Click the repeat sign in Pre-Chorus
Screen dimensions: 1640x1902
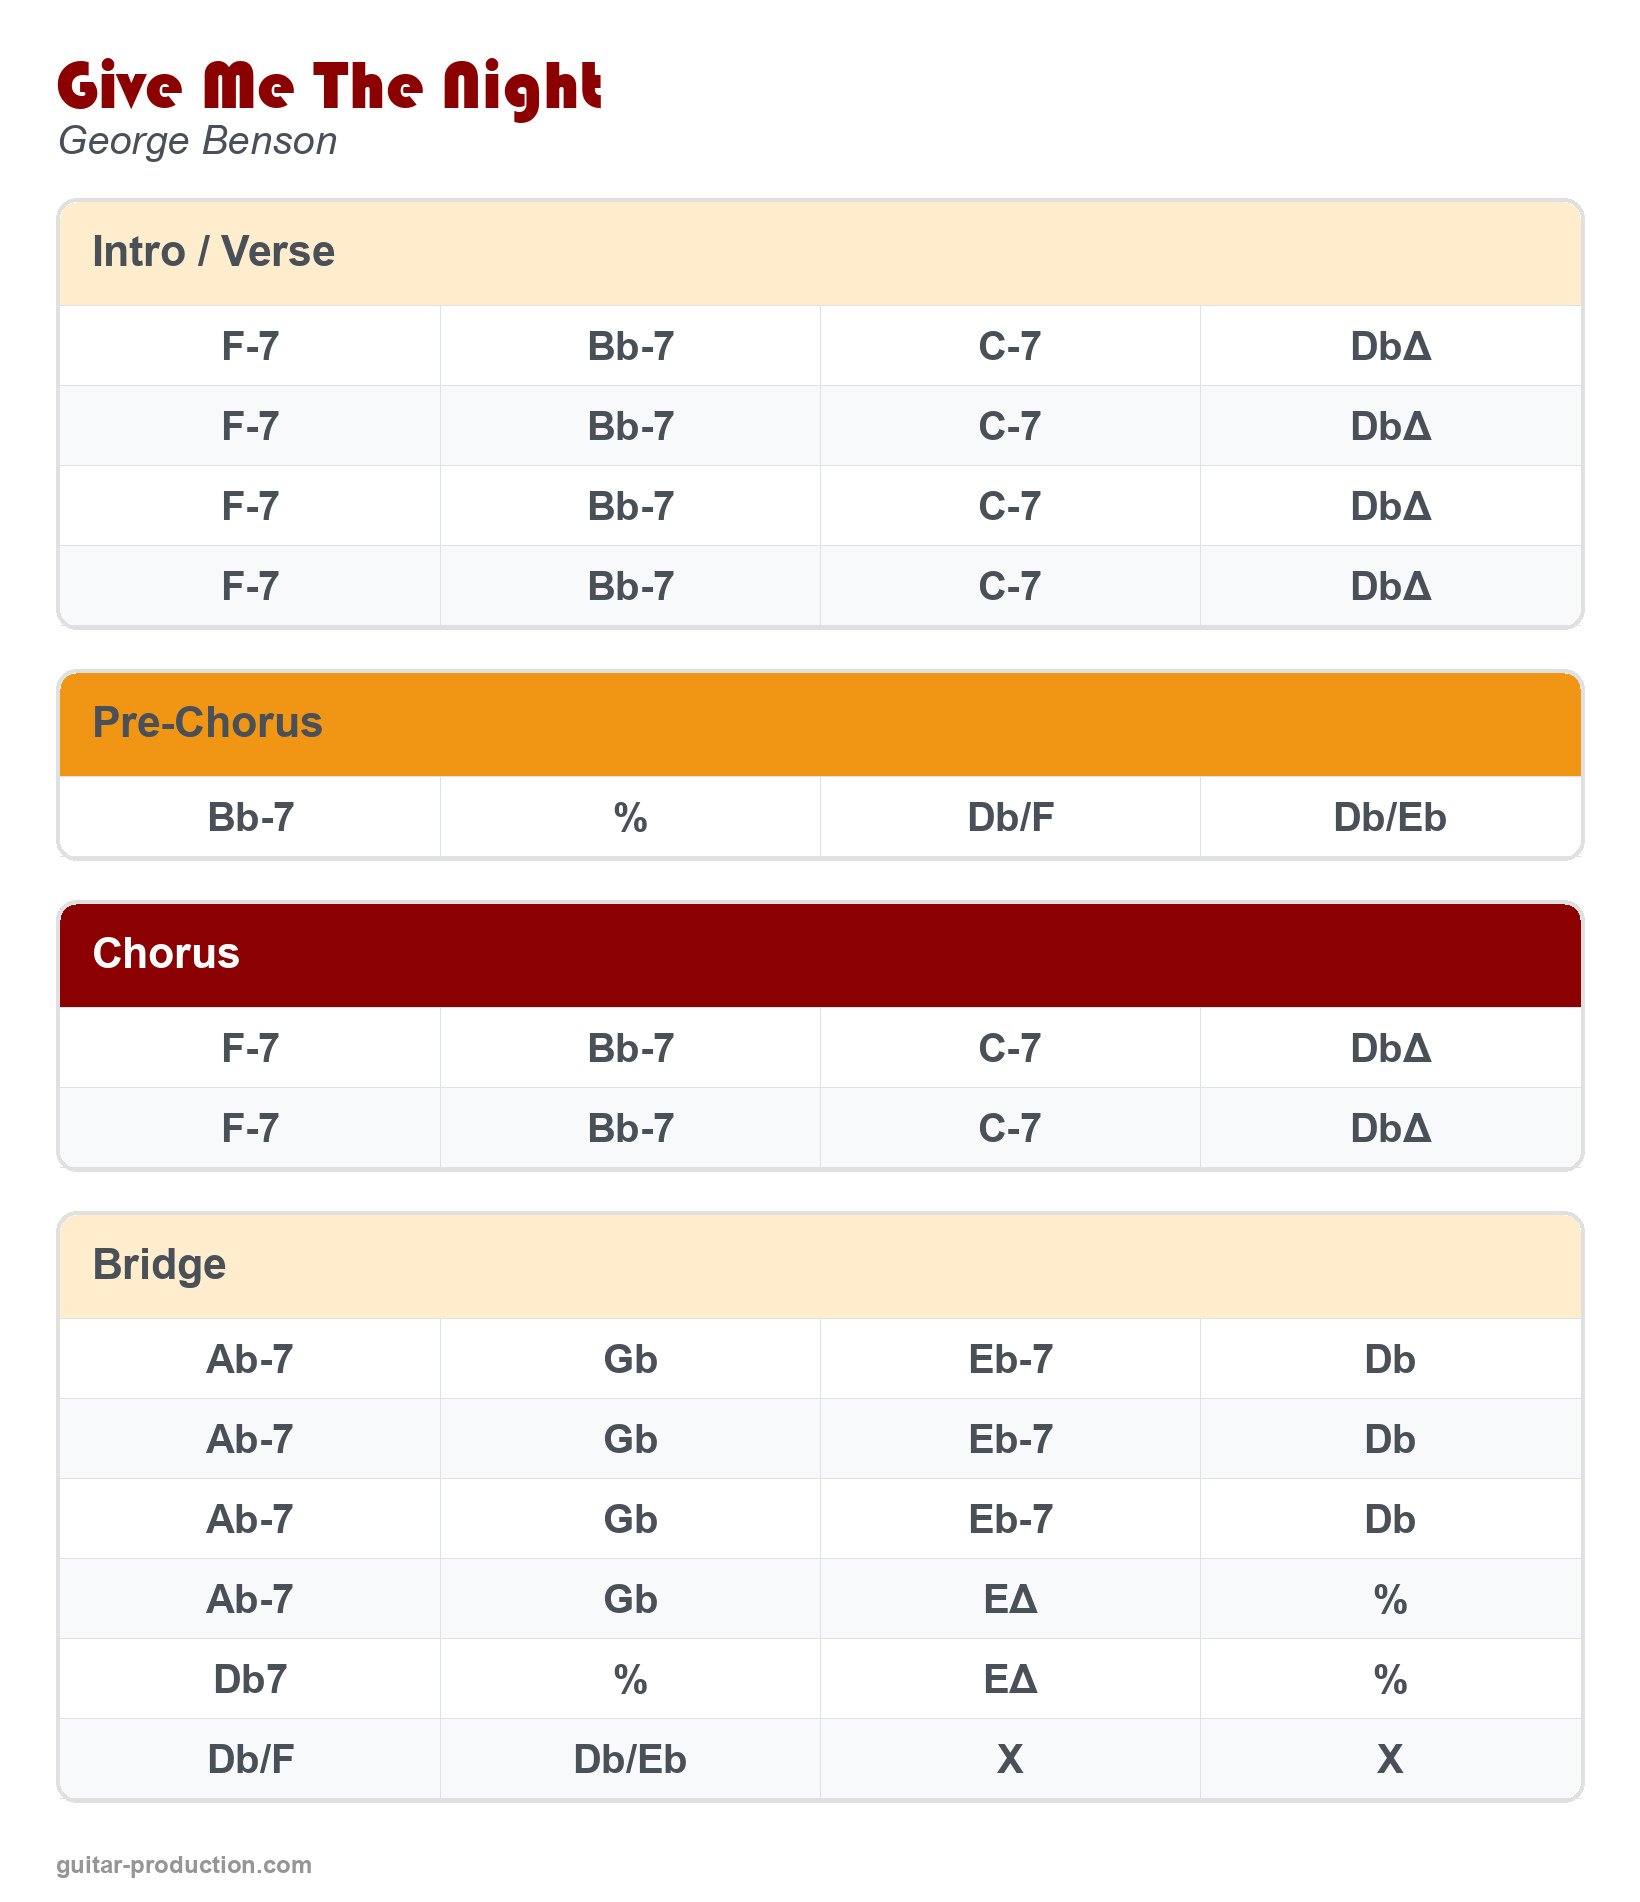pos(630,818)
